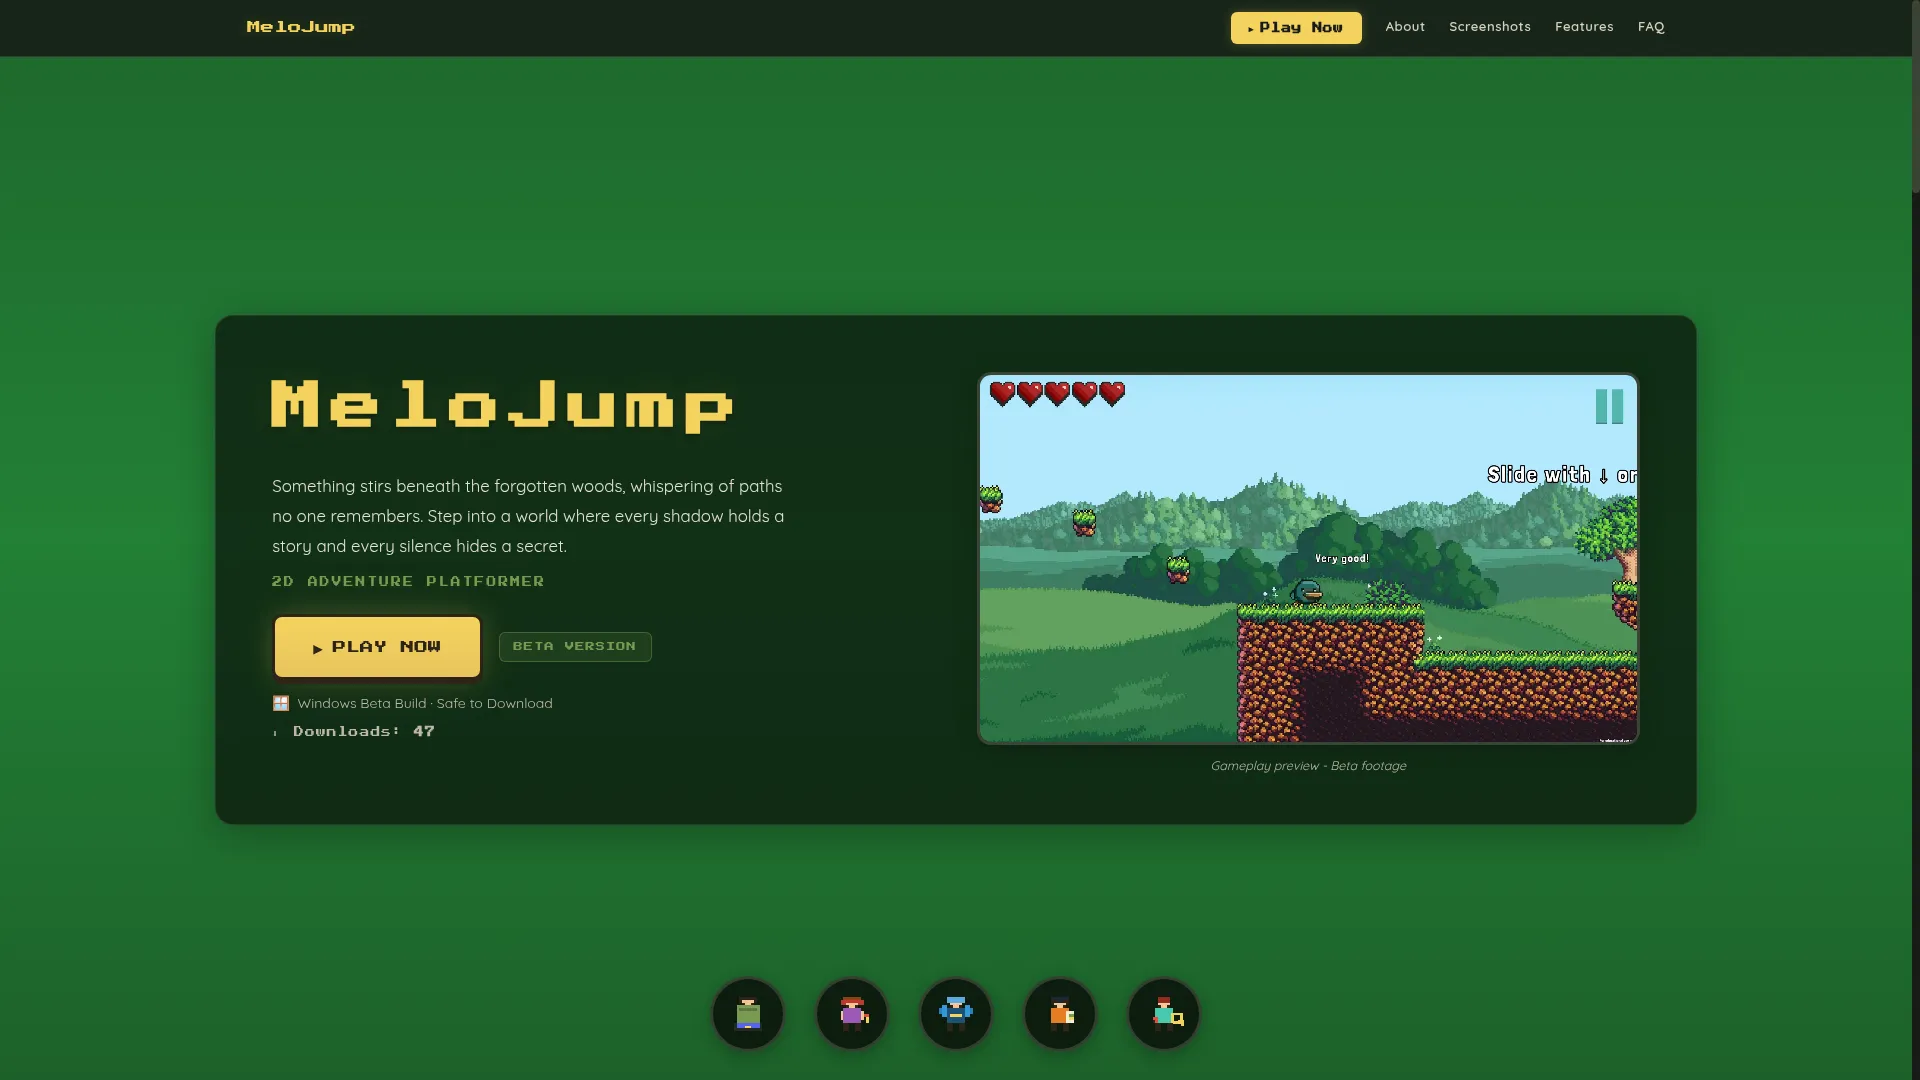Click the Downloads: 47 counter text

coord(364,732)
